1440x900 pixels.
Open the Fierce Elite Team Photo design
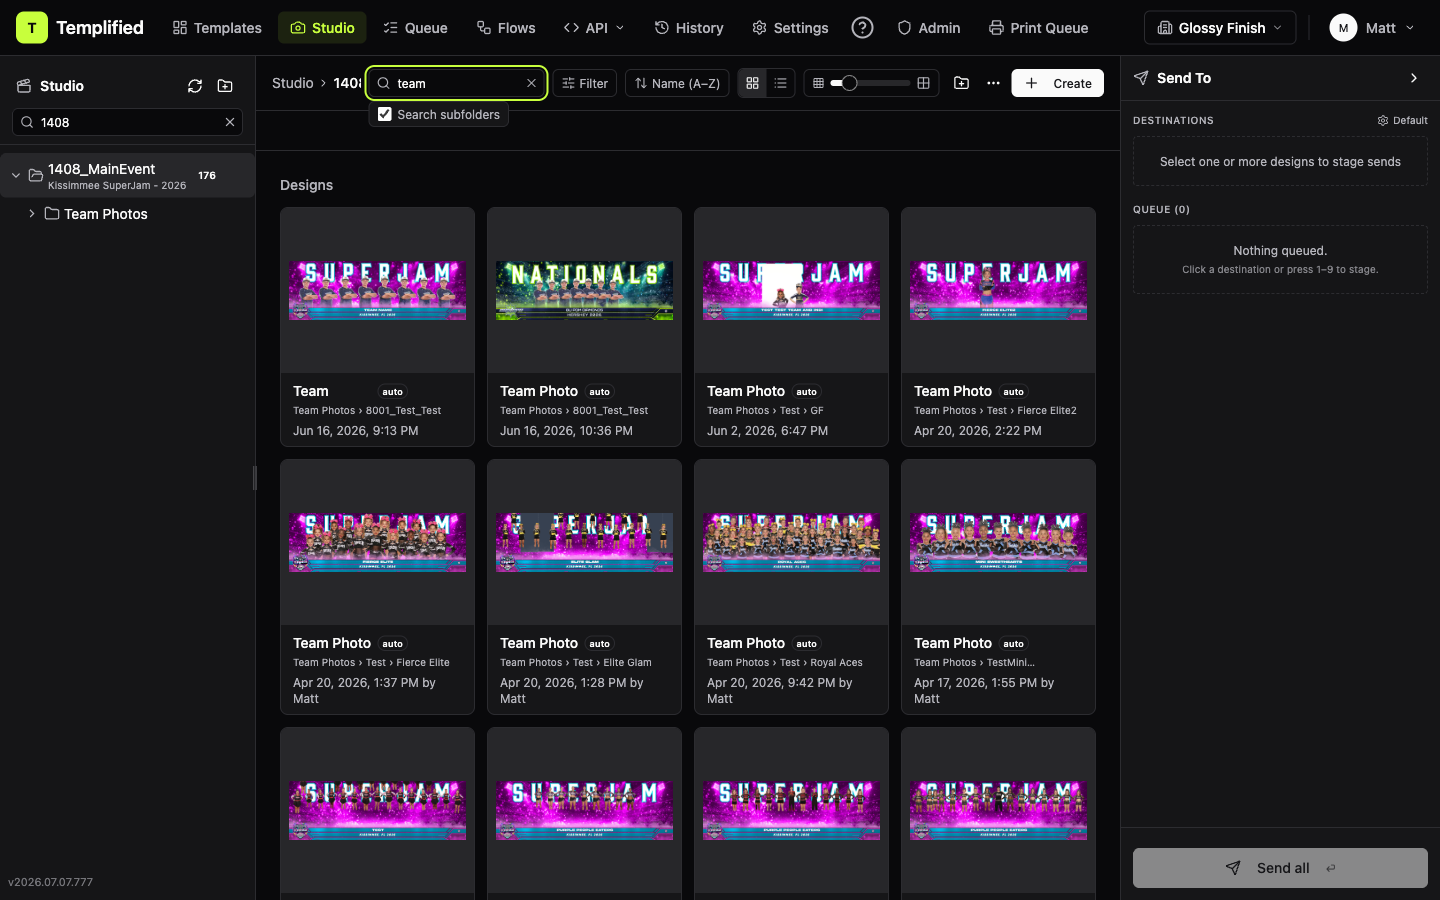coord(377,587)
